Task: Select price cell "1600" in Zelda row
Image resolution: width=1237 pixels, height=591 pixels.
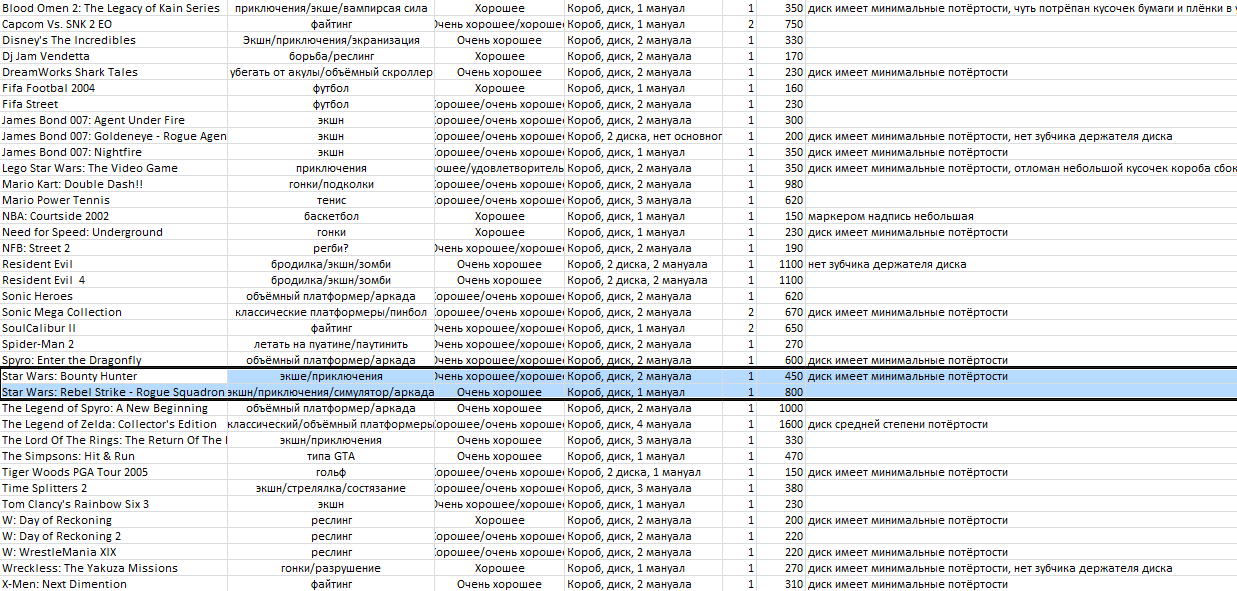Action: 781,424
